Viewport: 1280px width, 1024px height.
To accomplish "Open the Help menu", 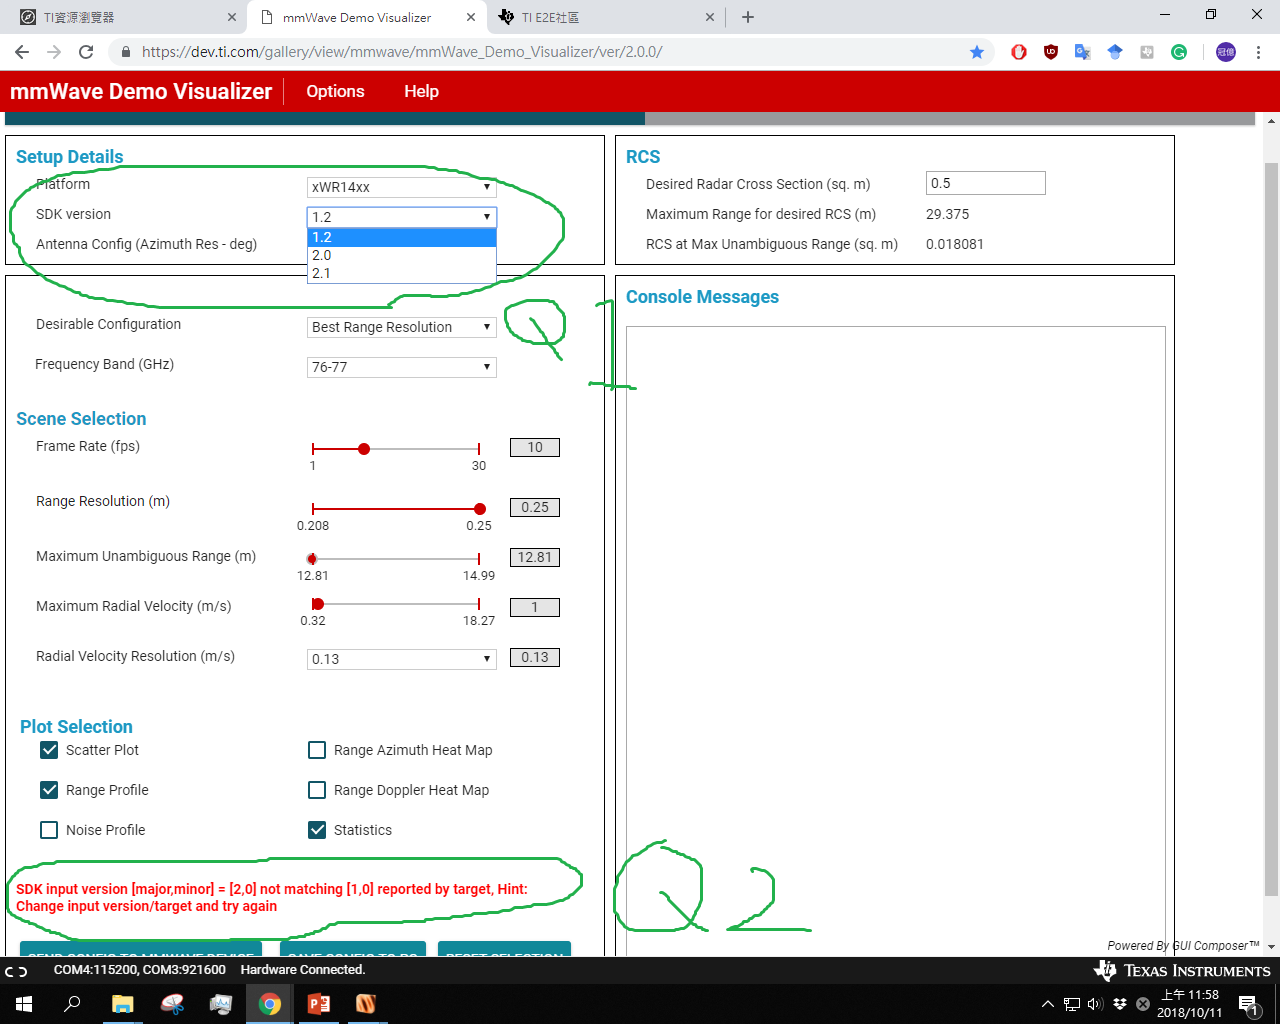I will pos(421,91).
